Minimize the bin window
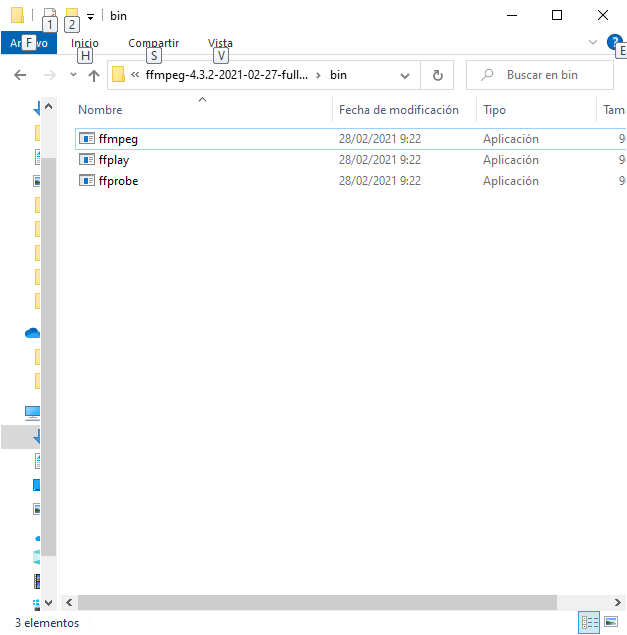The height and width of the screenshot is (635, 627). click(512, 15)
